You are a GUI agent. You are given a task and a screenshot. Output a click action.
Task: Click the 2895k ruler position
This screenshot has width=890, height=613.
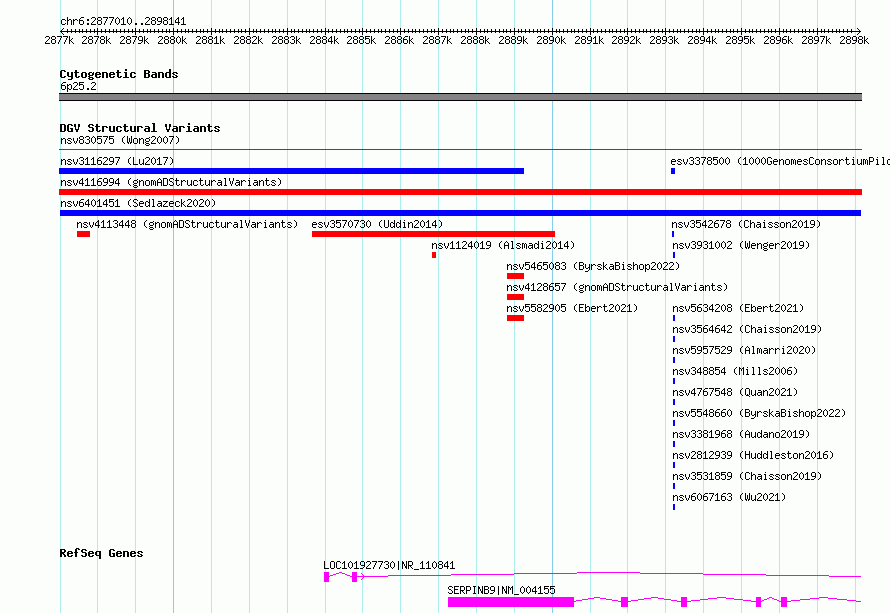pyautogui.click(x=740, y=40)
